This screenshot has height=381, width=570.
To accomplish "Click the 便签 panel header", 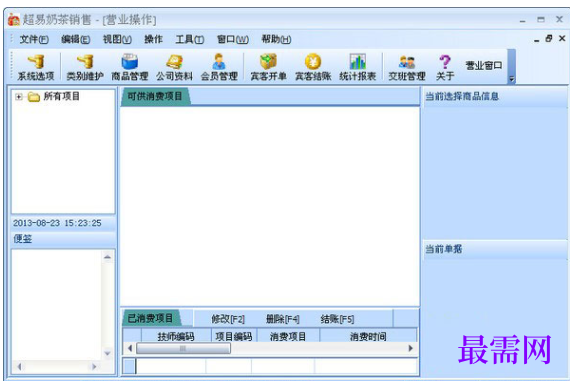I will (x=63, y=239).
